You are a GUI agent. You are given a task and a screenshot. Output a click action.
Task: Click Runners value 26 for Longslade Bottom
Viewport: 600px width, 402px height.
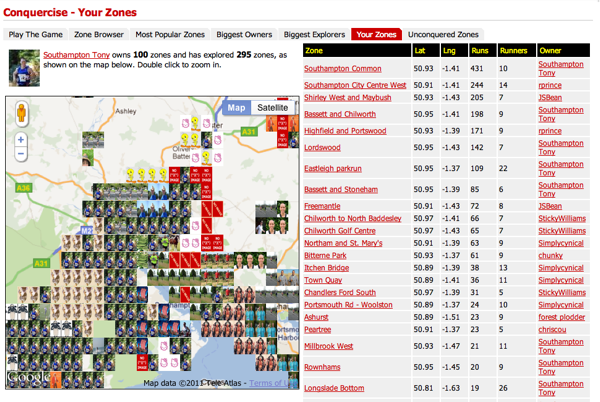[x=503, y=388]
